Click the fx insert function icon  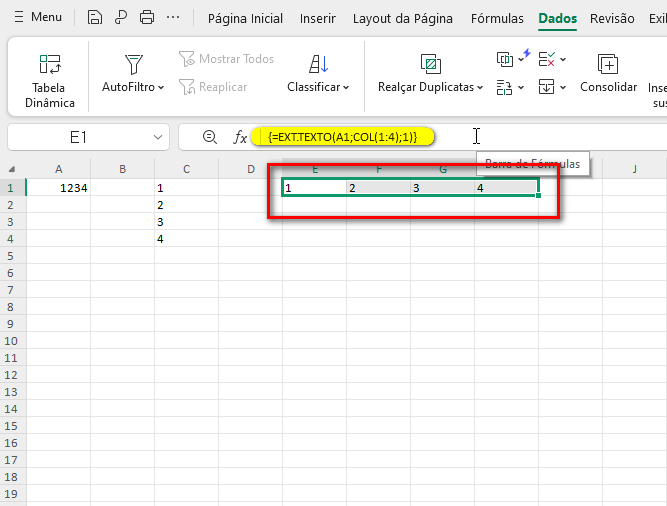[x=240, y=137]
